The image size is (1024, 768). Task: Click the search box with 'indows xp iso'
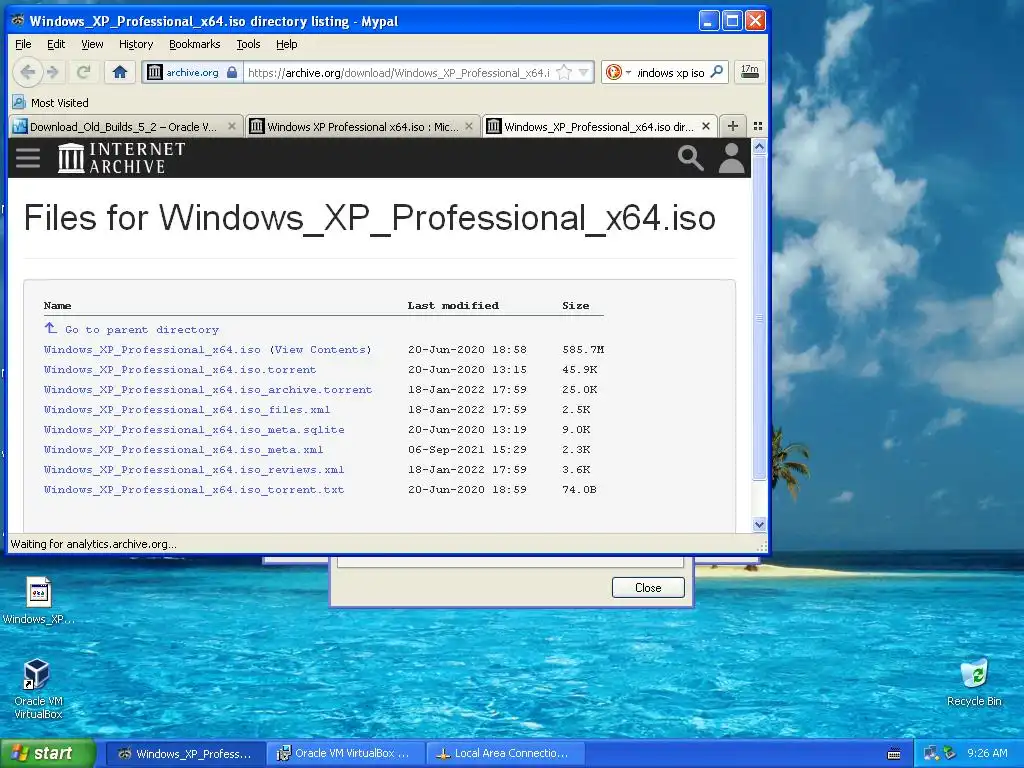[x=671, y=72]
